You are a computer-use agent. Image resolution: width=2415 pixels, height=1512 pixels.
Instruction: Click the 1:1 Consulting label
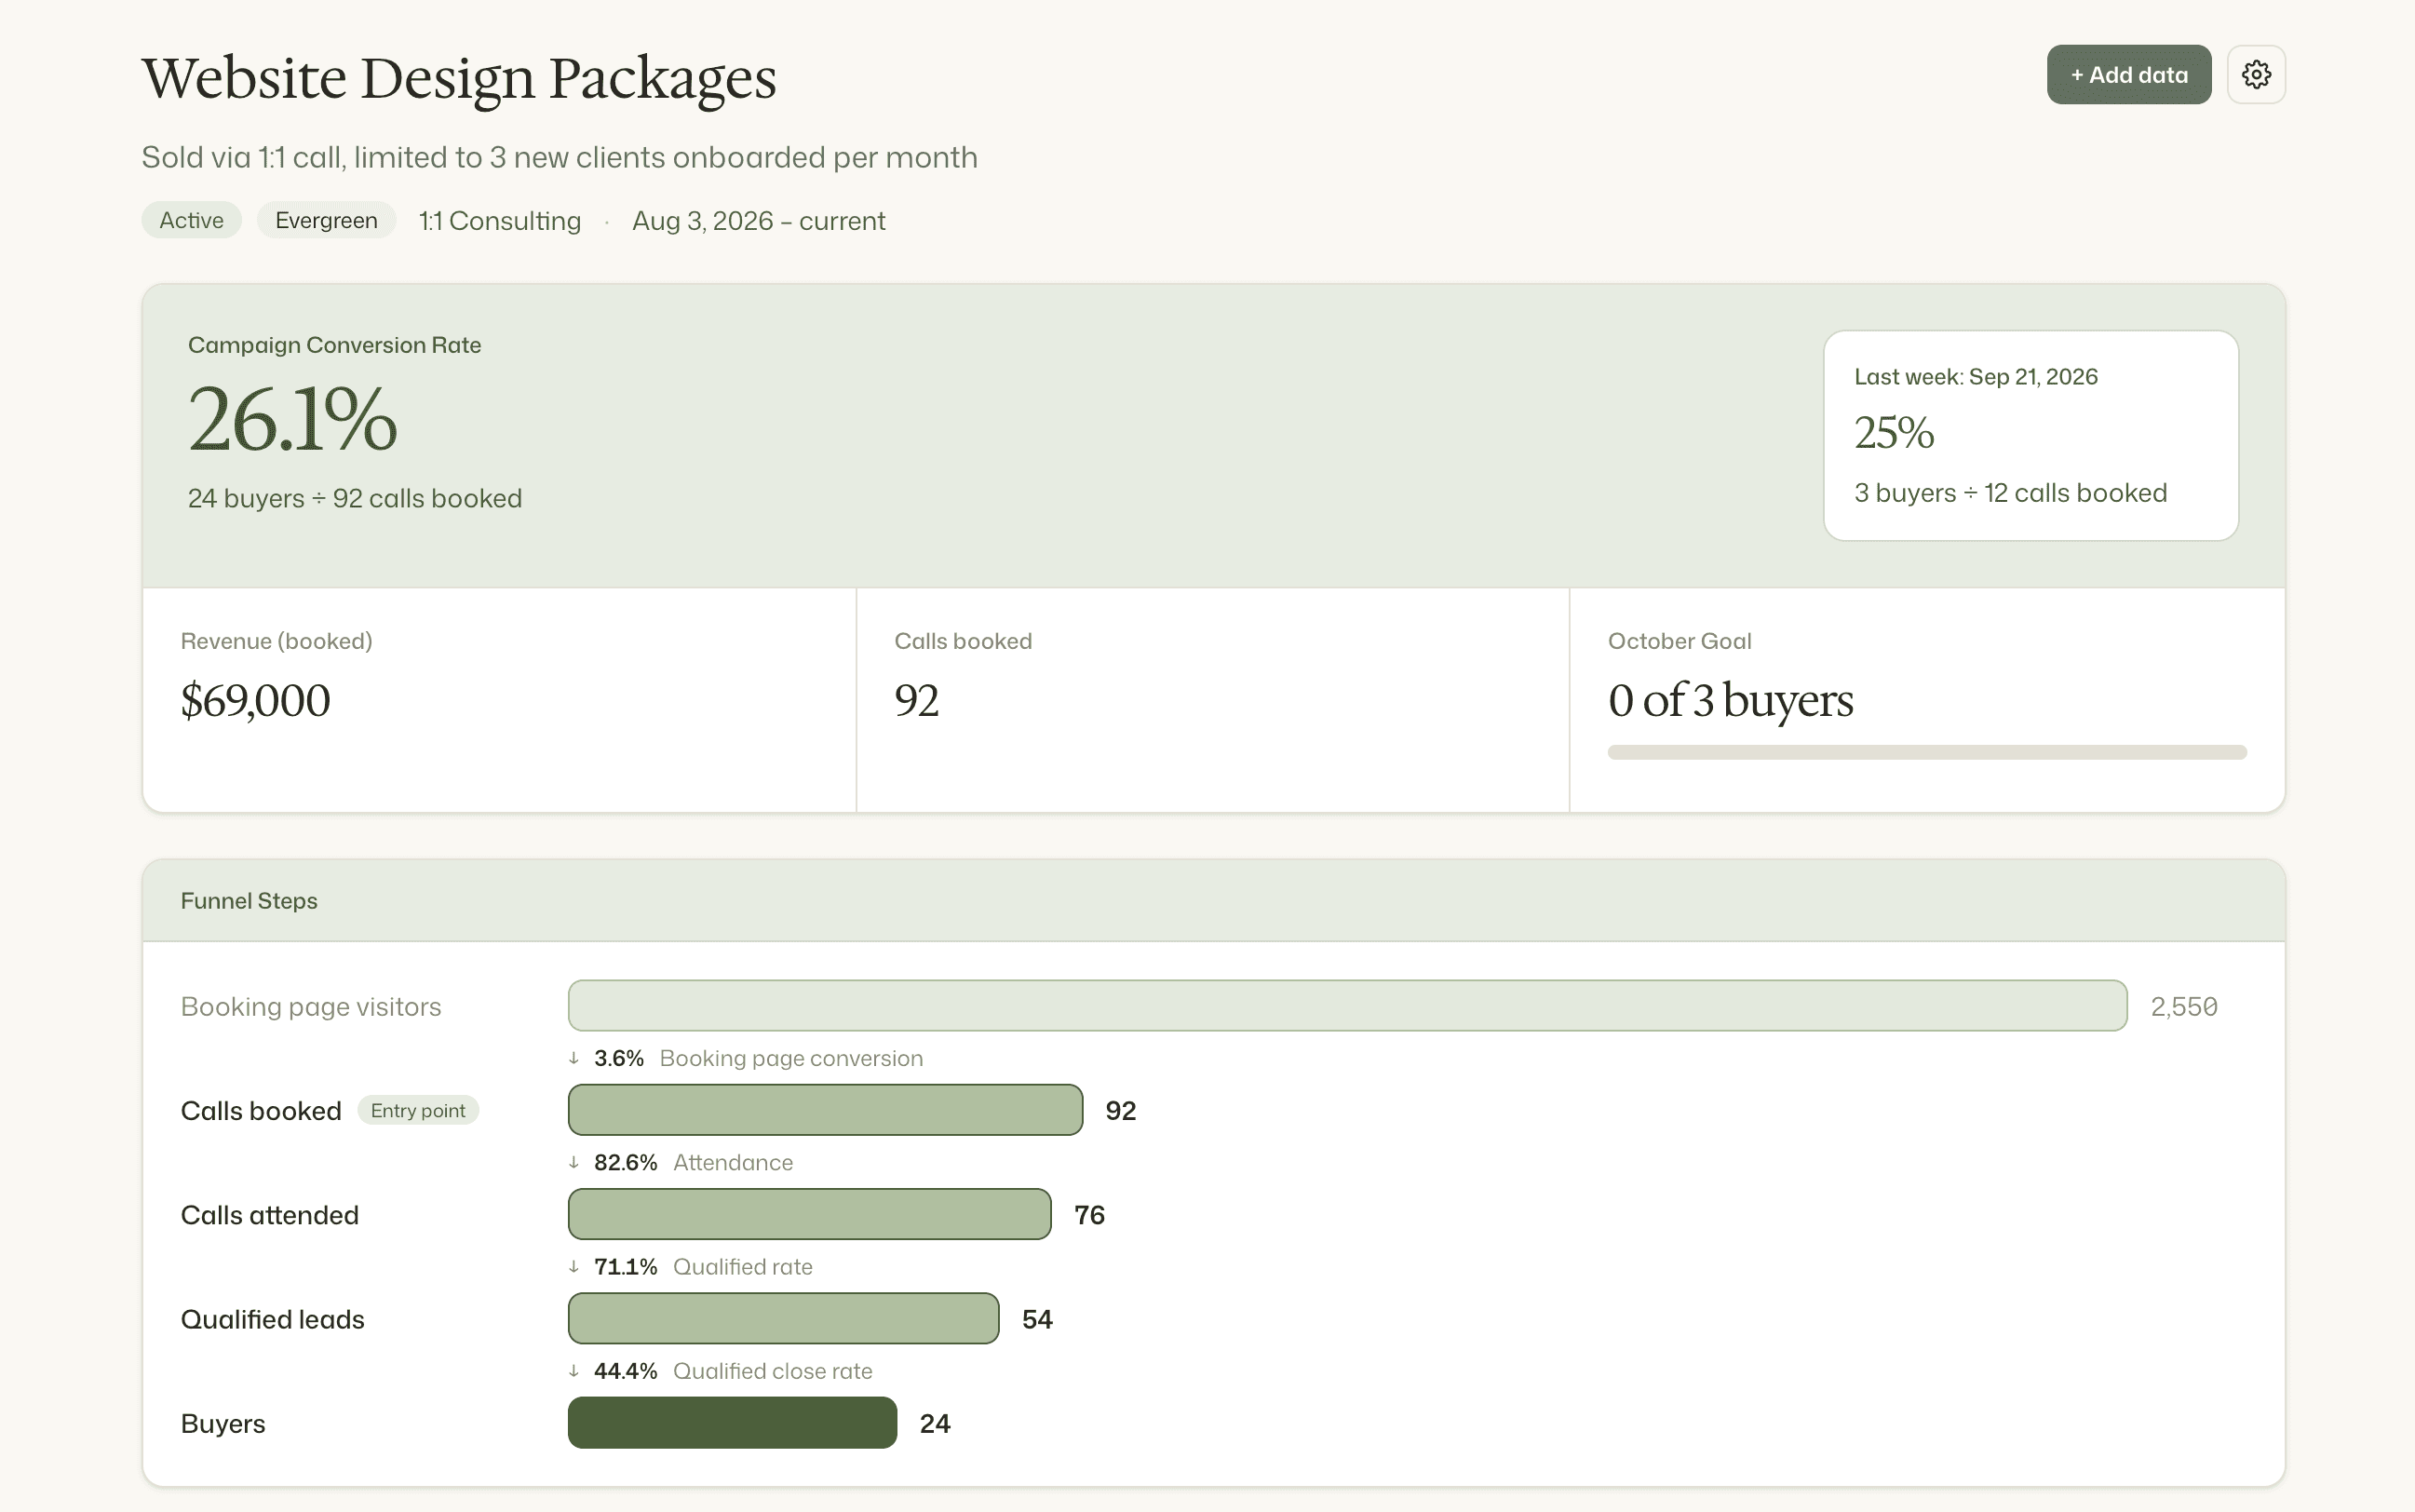[x=499, y=221]
